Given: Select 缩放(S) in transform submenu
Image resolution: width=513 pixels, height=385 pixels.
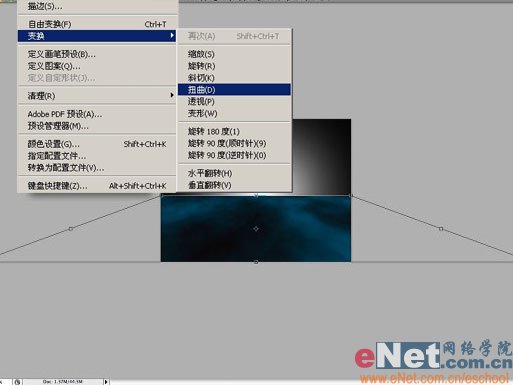Looking at the screenshot, I should (x=234, y=54).
